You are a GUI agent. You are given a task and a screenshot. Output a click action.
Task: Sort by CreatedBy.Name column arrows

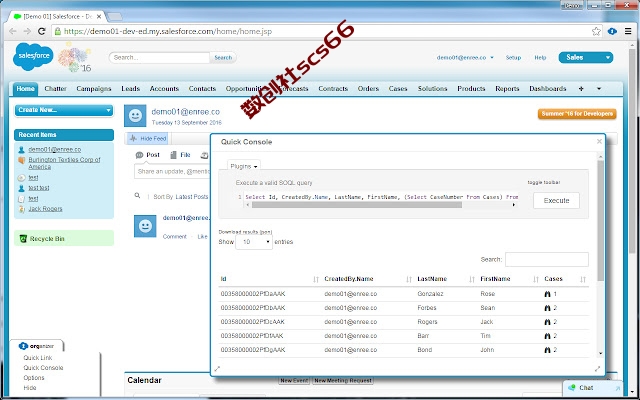click(409, 279)
